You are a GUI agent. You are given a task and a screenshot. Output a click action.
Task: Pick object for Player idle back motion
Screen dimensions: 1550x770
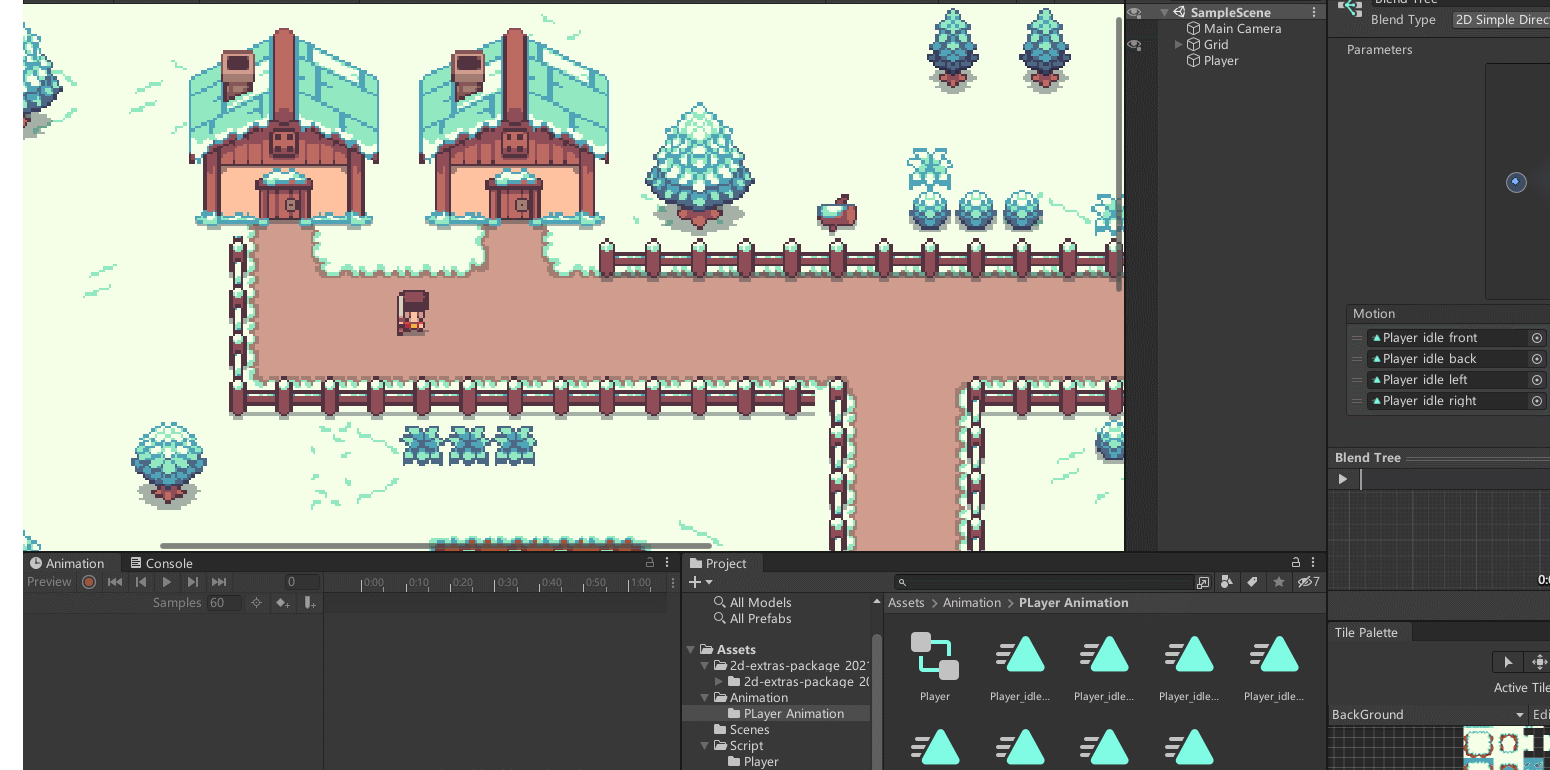click(1537, 359)
